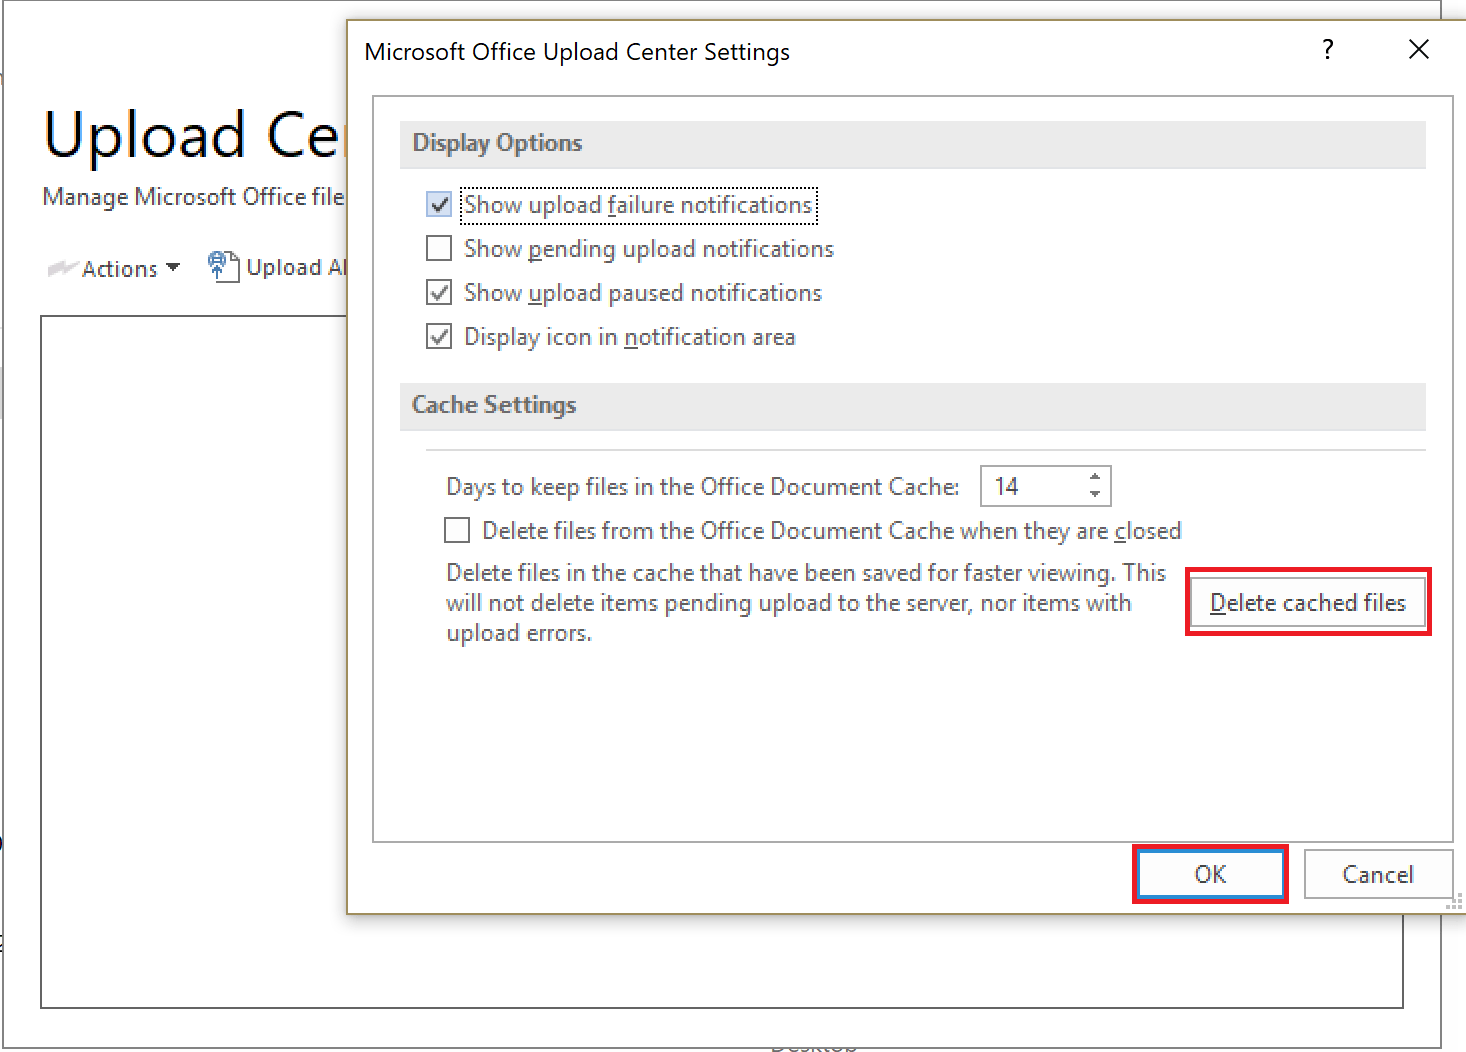The image size is (1466, 1052).
Task: Click the spinner up arrow beside 14
Action: [1095, 477]
